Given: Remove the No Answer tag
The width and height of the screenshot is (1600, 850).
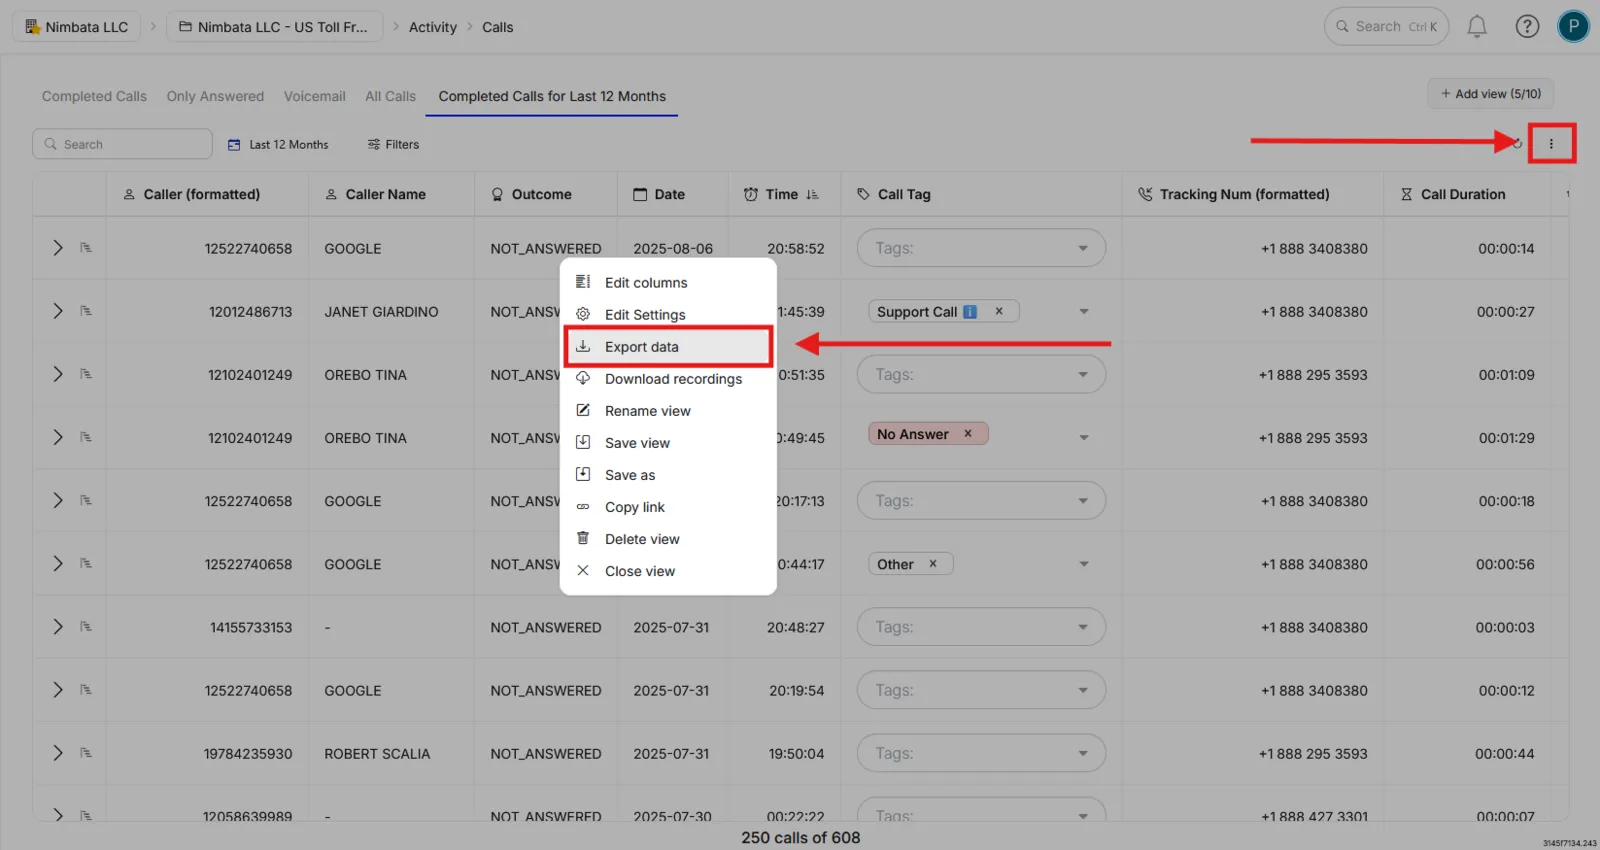Looking at the screenshot, I should tap(967, 434).
